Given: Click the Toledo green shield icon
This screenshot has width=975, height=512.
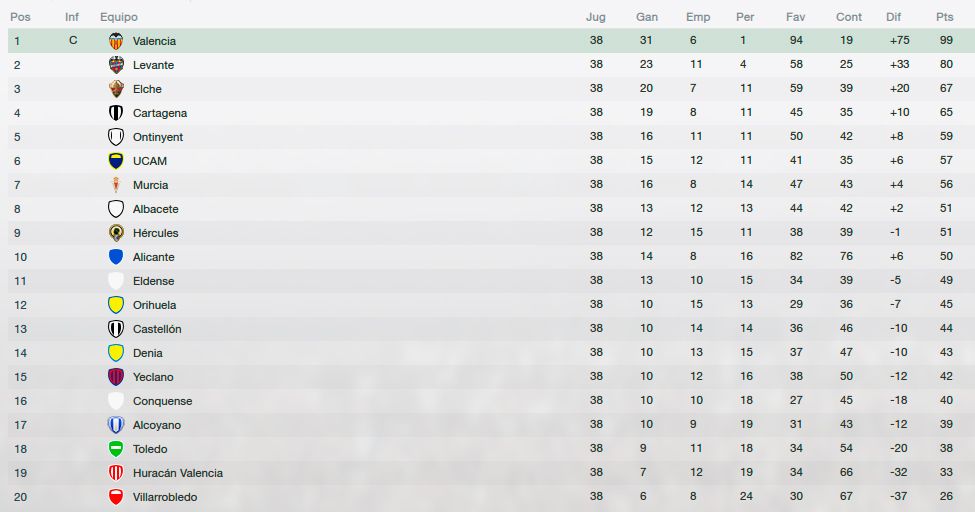Looking at the screenshot, I should tap(116, 449).
